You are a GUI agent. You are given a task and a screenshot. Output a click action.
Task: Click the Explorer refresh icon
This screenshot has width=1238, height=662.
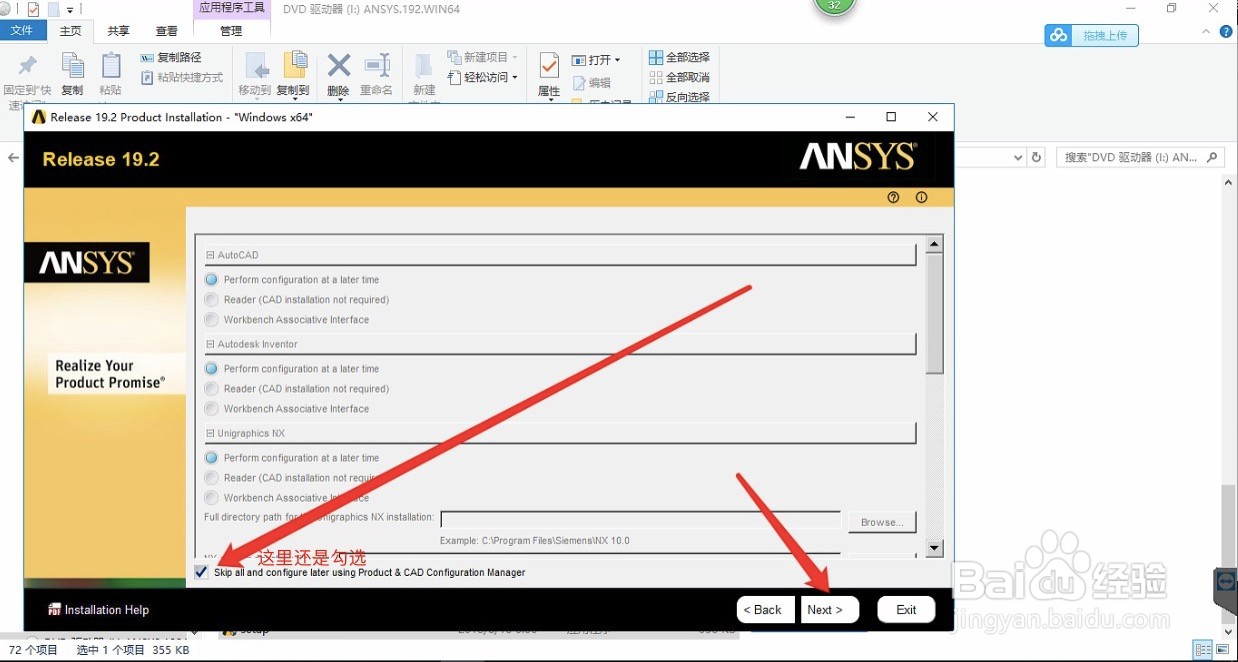pos(1037,158)
